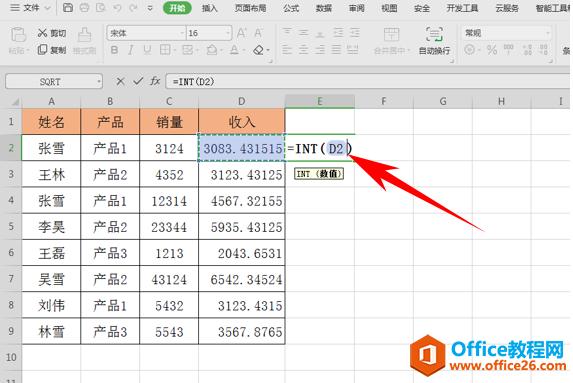This screenshot has width=573, height=383.
Task: Click the Copy (复制) button
Action: click(x=52, y=50)
